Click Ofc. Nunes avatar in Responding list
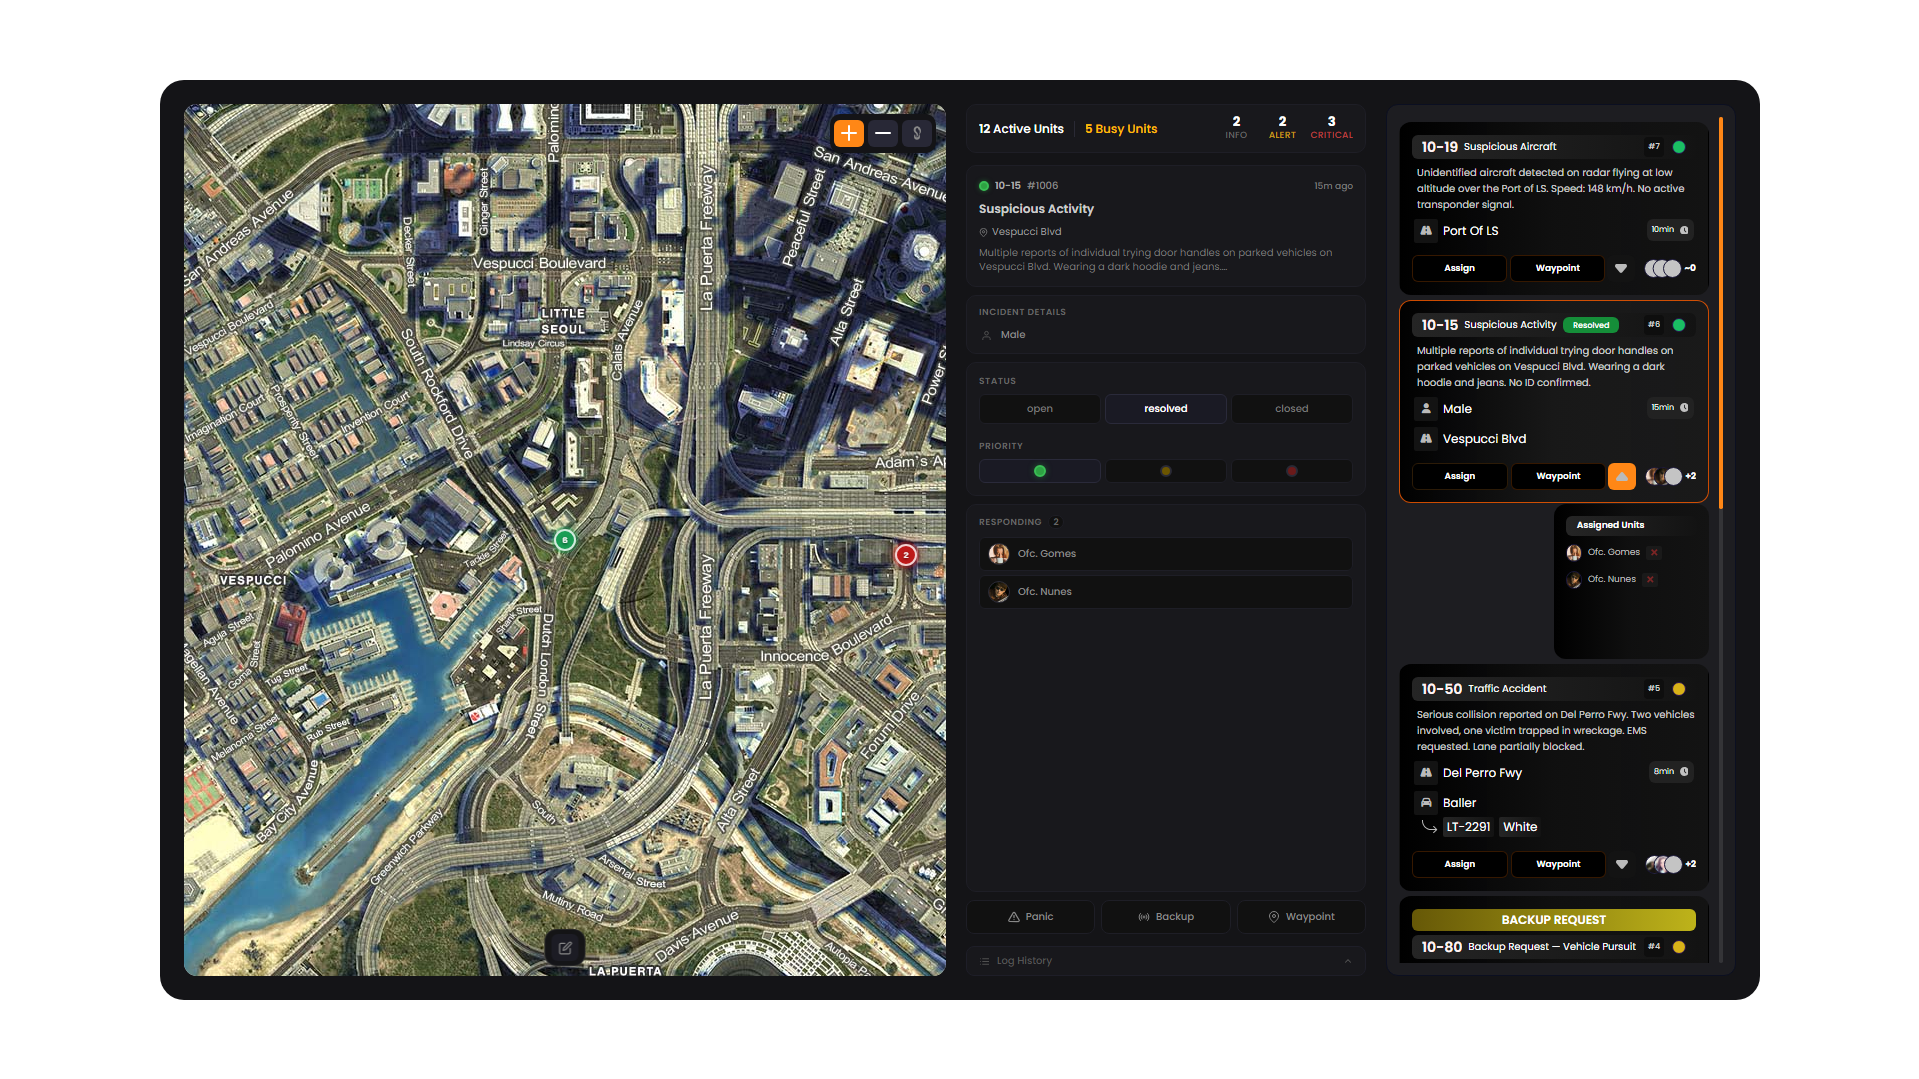Viewport: 1919px width, 1079px height. [x=998, y=592]
